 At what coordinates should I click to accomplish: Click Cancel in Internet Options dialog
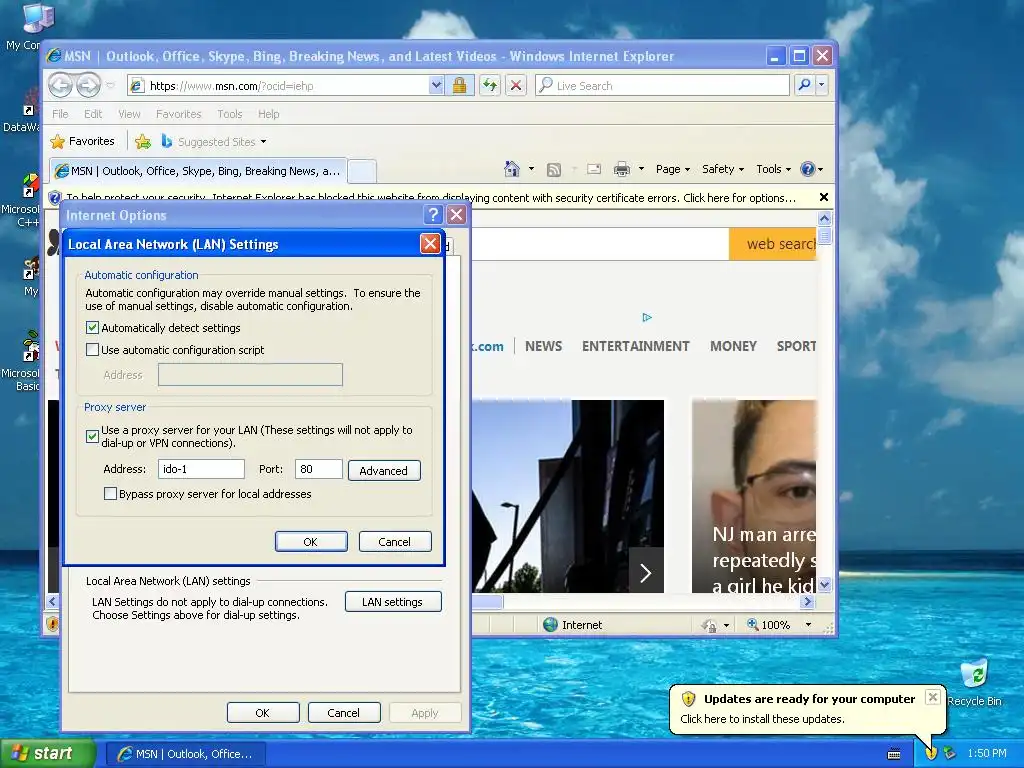(x=344, y=712)
